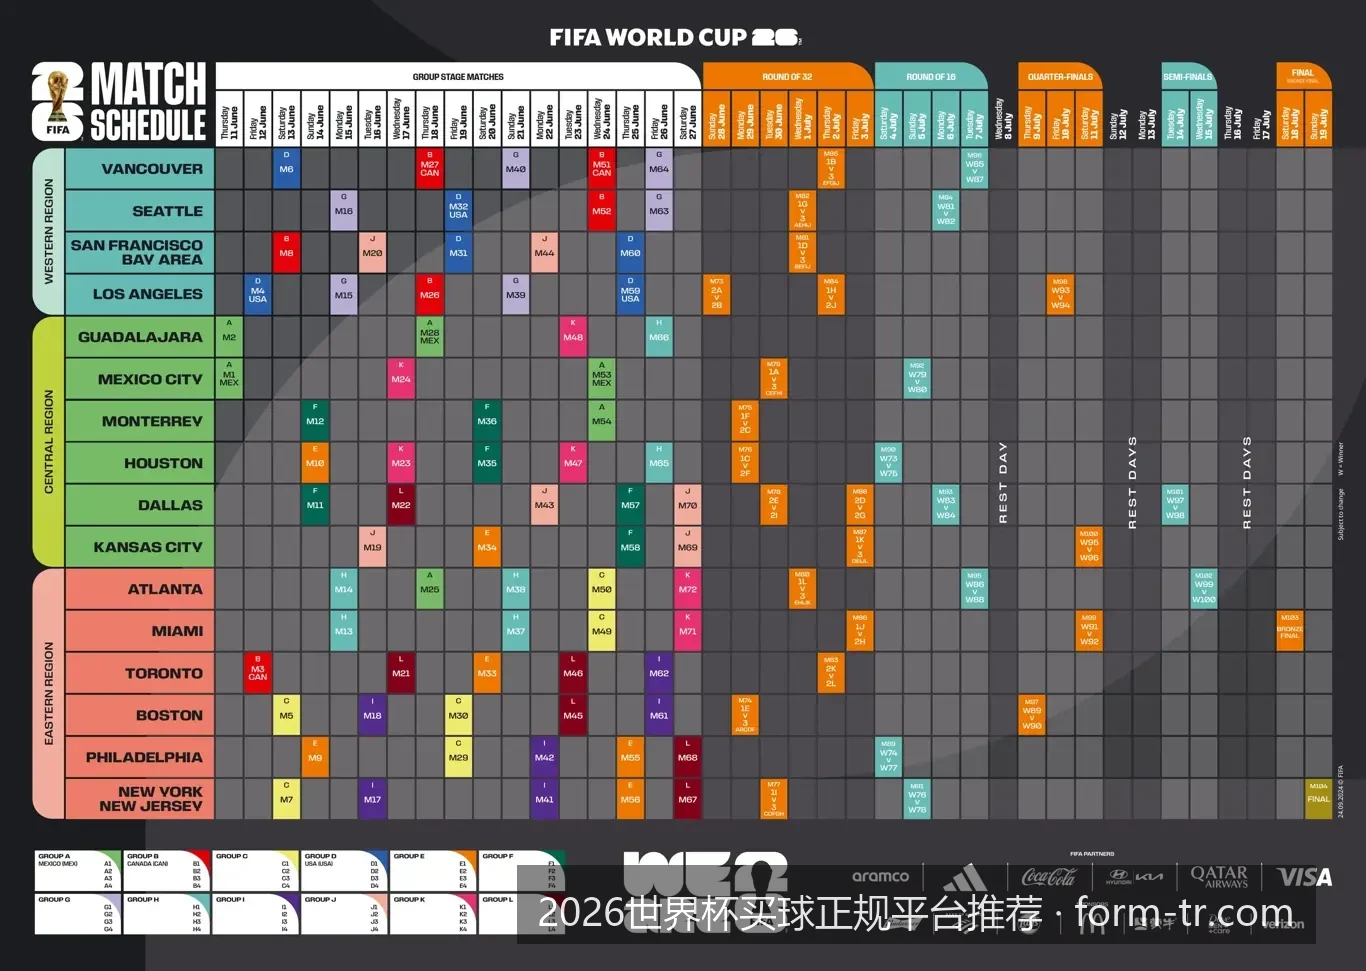Click the M6 match cell in Vancouver
This screenshot has width=1366, height=971.
point(286,169)
